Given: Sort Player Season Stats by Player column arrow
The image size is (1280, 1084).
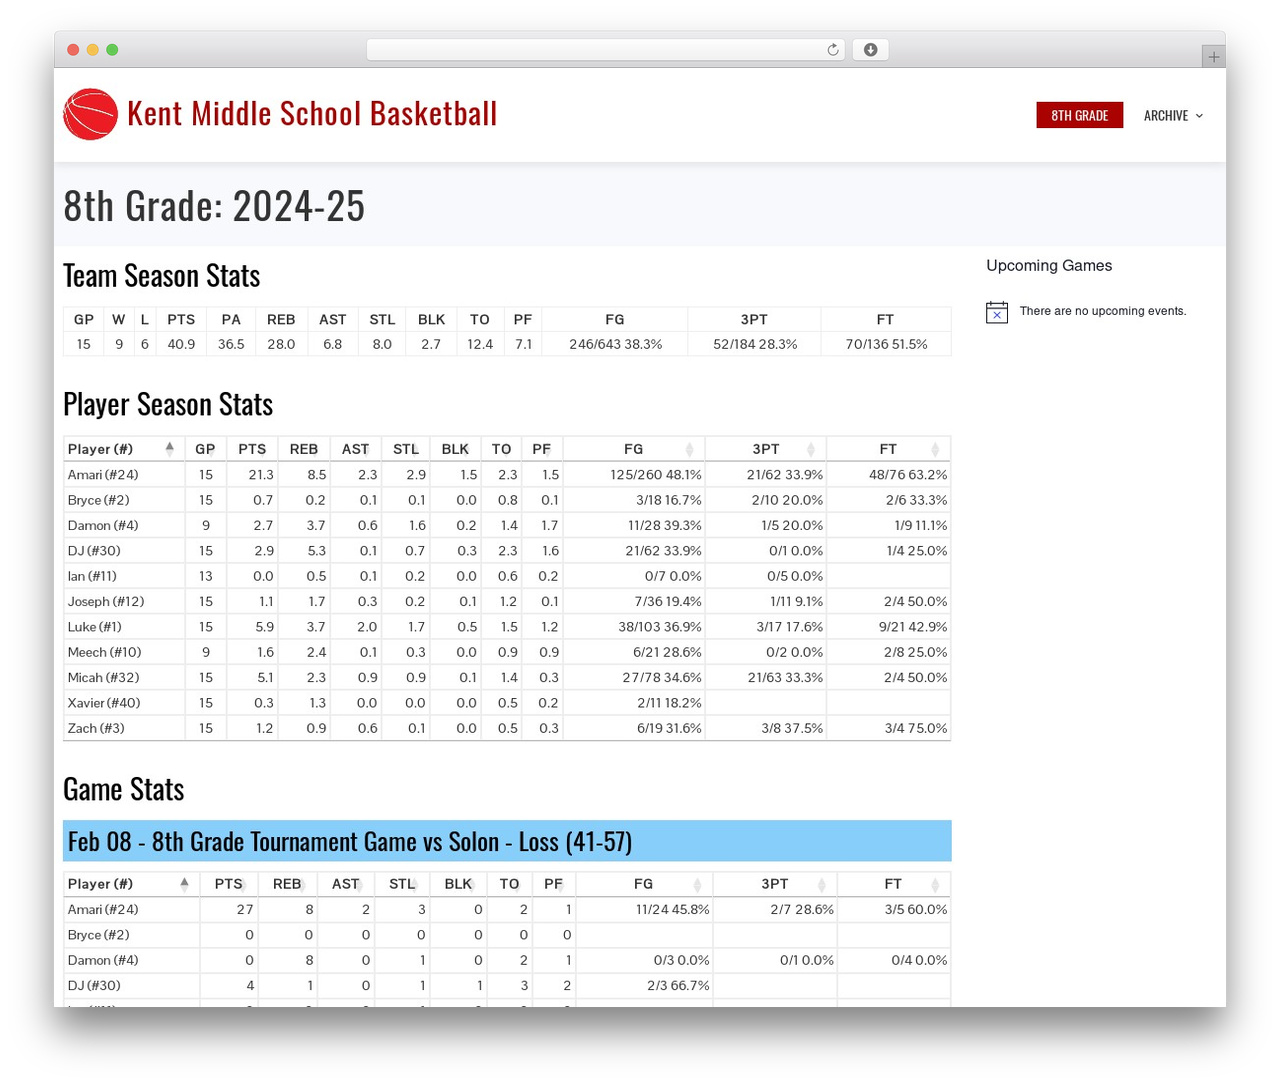Looking at the screenshot, I should point(170,449).
